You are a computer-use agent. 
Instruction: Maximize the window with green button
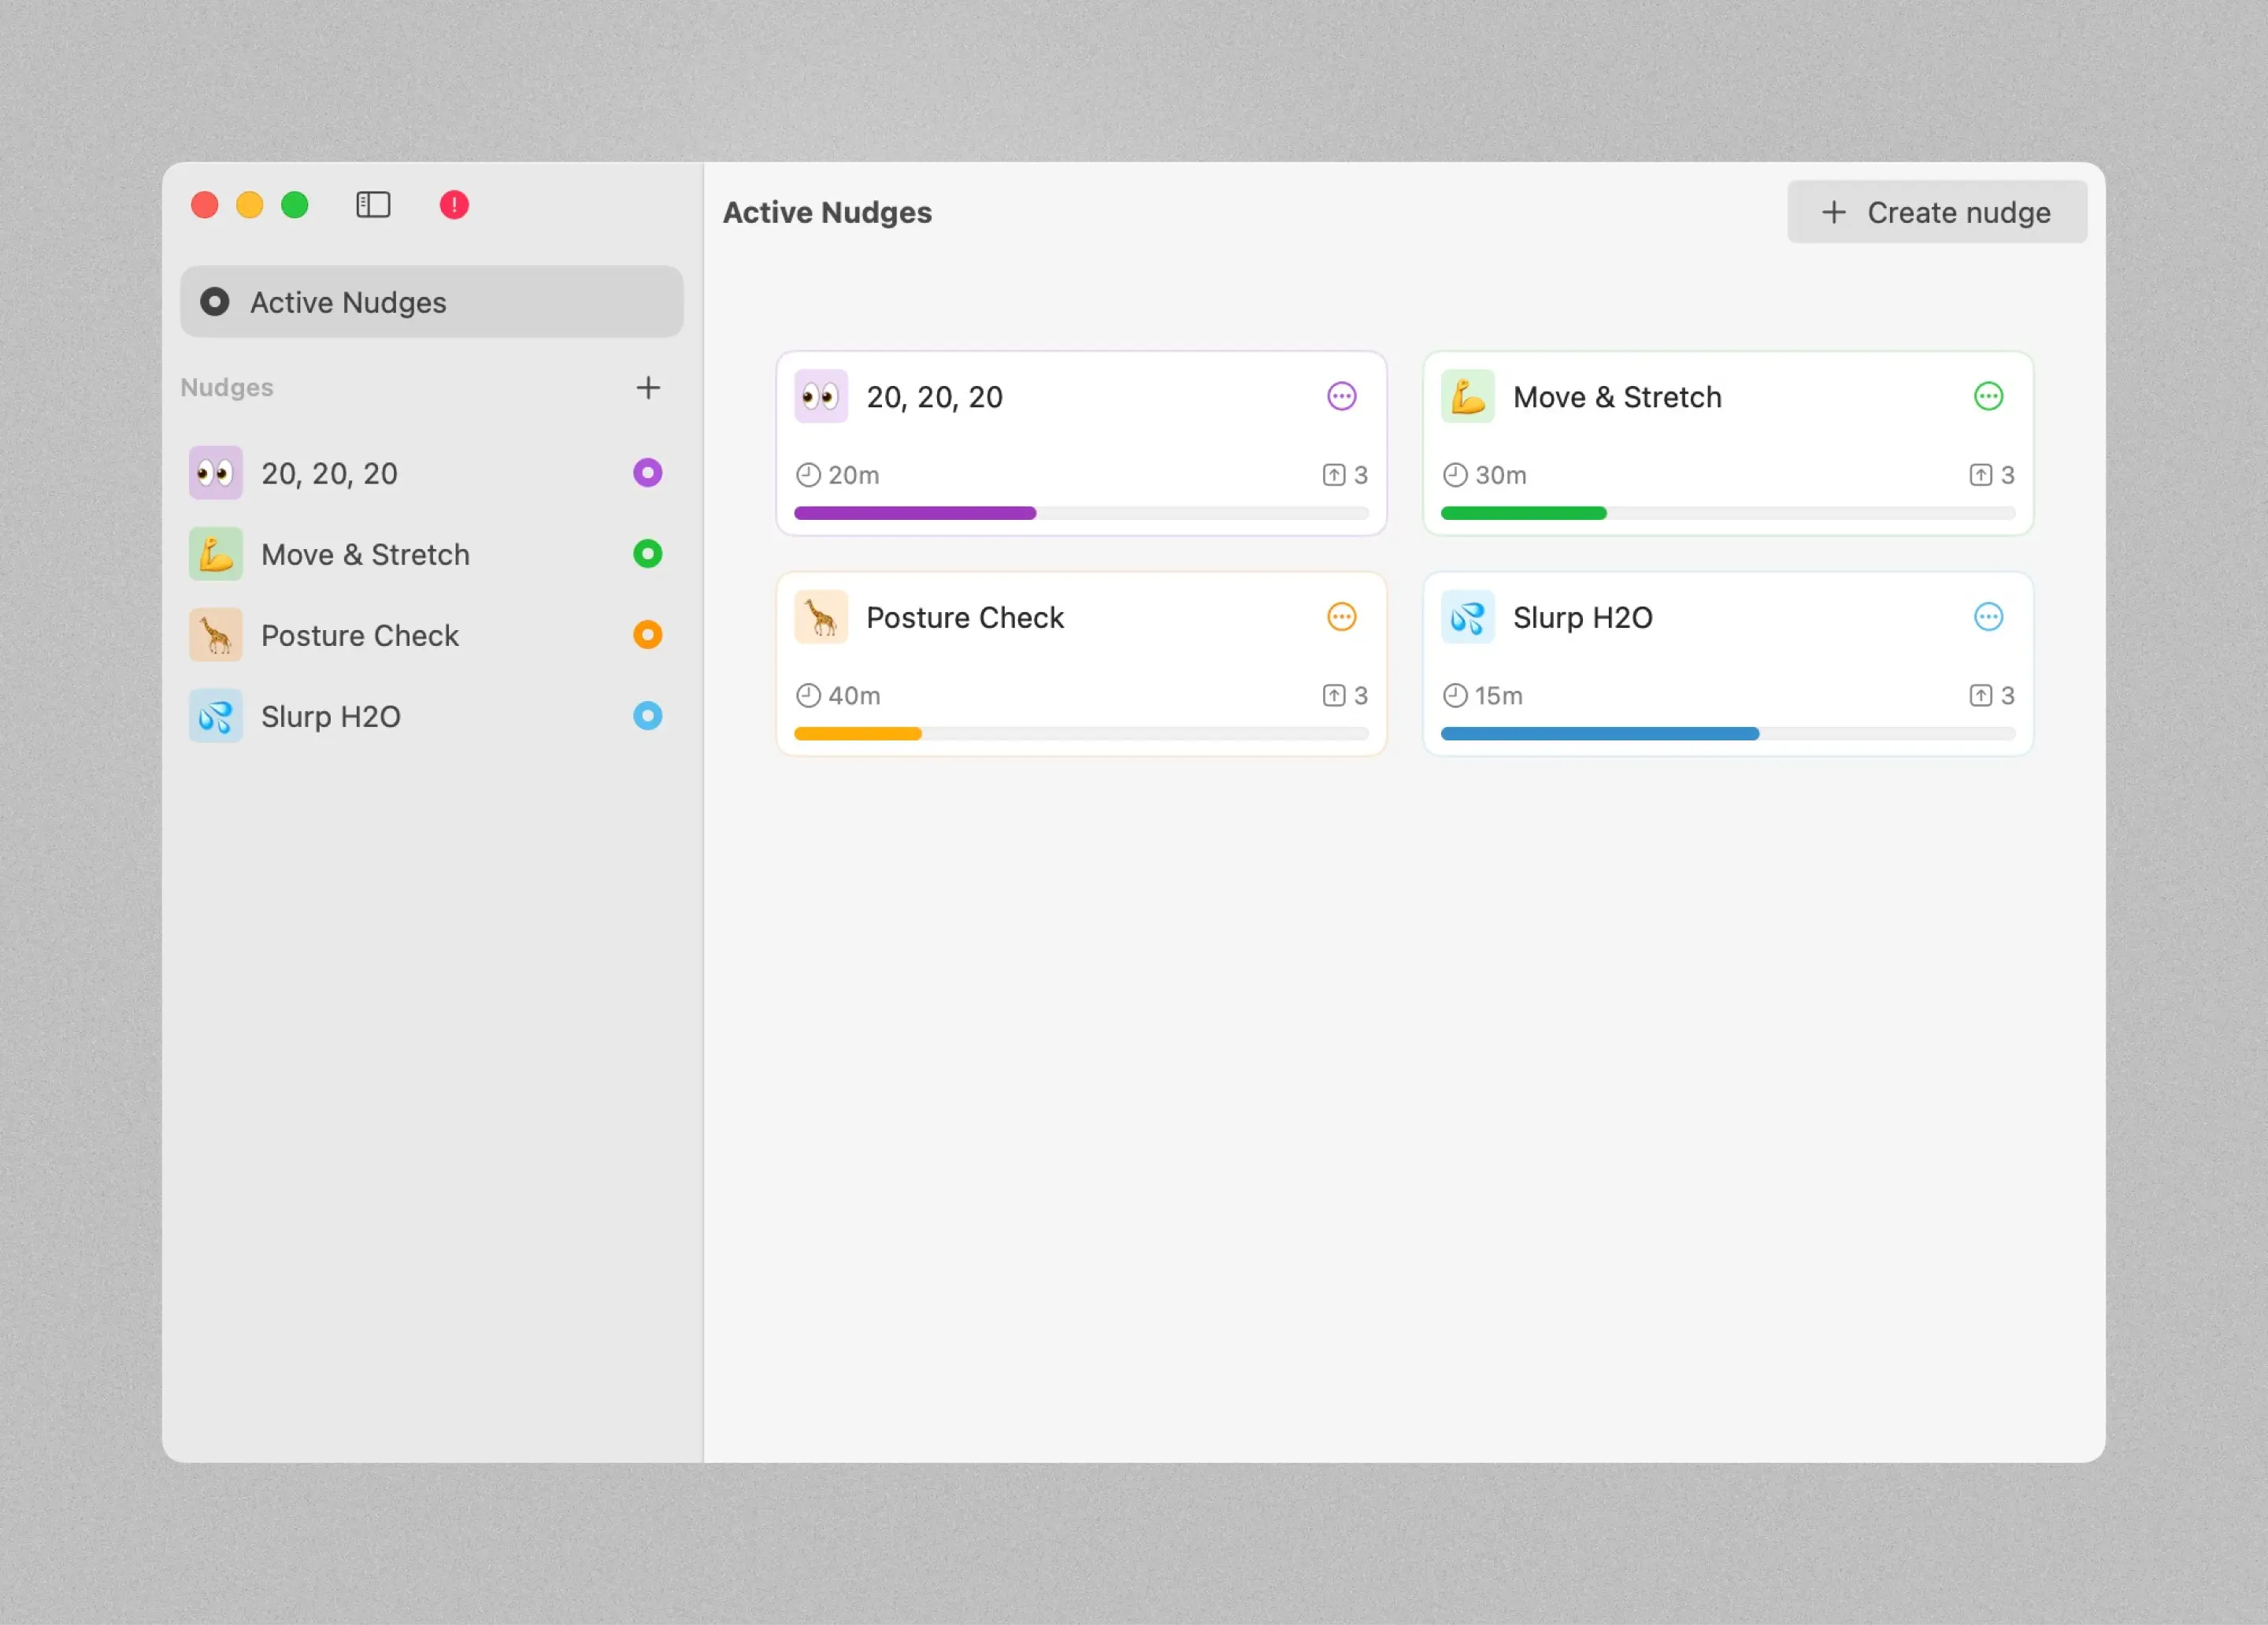[x=295, y=205]
